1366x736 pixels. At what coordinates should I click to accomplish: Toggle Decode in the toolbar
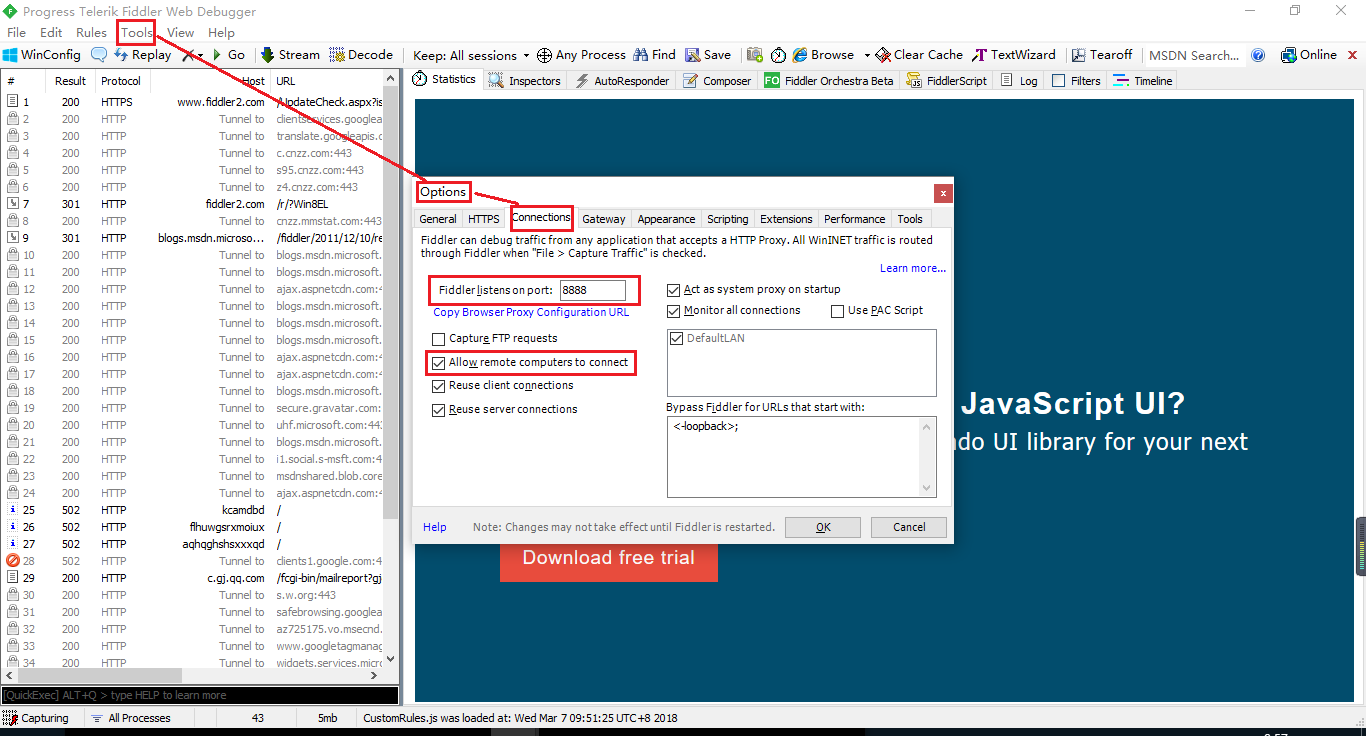(x=361, y=55)
